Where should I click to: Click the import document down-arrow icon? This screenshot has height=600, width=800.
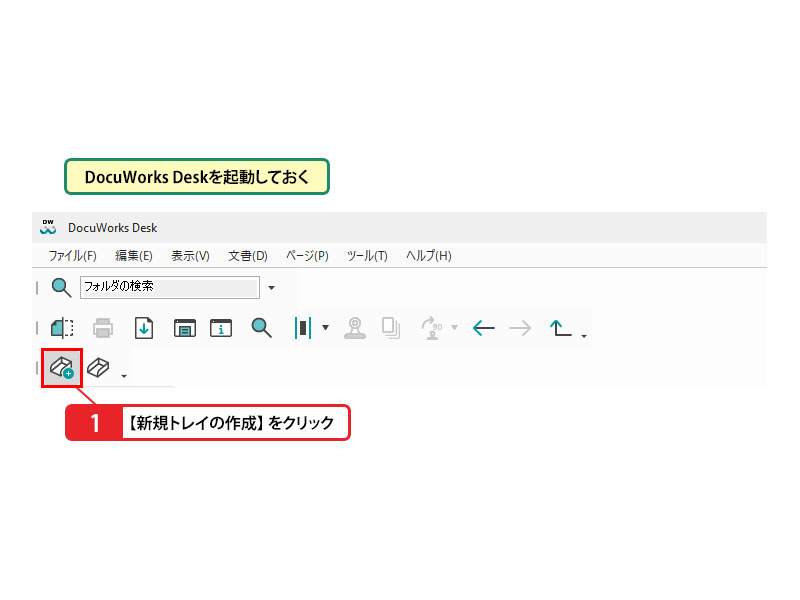click(144, 328)
